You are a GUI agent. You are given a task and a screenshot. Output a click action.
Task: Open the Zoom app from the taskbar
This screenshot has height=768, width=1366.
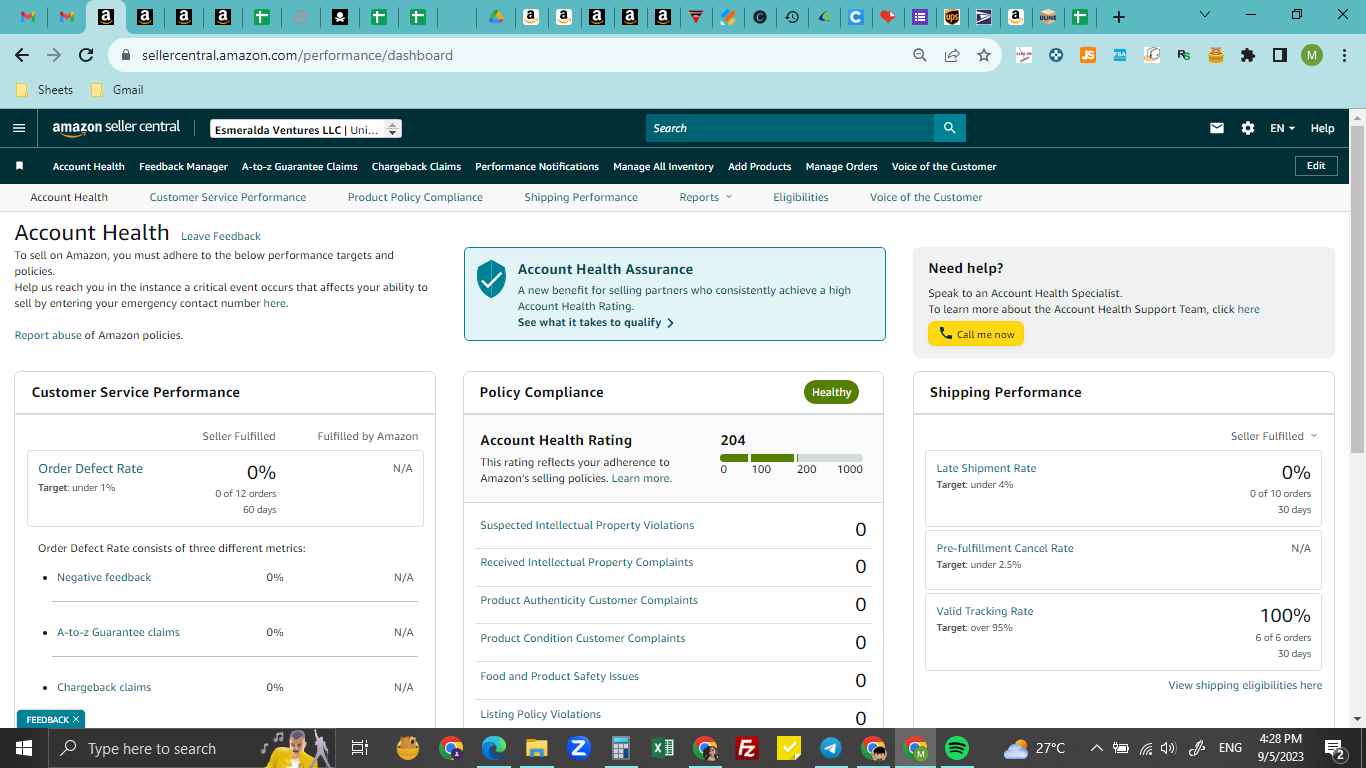pyautogui.click(x=578, y=748)
